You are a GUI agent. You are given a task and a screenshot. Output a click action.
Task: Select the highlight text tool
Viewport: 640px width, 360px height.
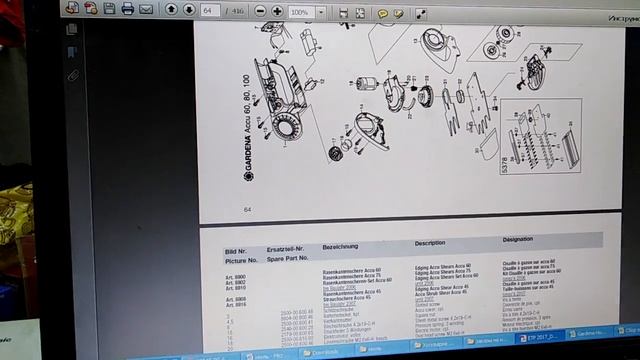(399, 14)
